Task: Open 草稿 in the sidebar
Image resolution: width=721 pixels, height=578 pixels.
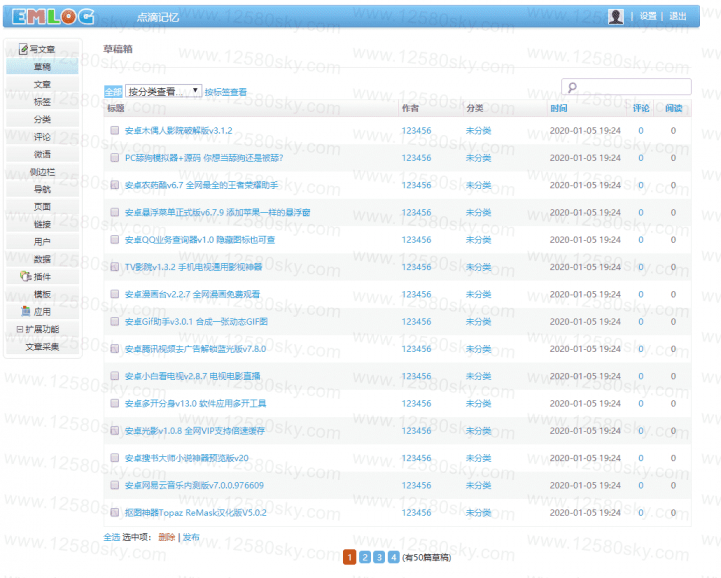Action: click(x=42, y=67)
